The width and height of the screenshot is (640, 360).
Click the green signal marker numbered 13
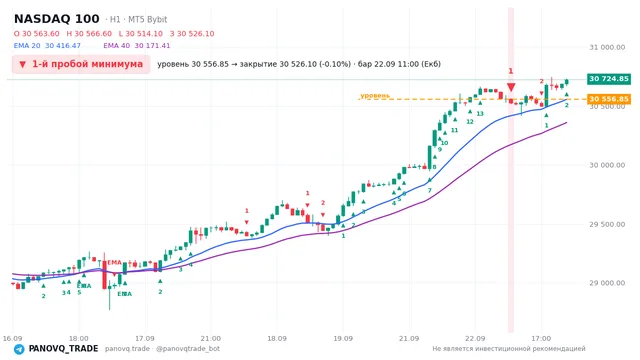pos(480,114)
